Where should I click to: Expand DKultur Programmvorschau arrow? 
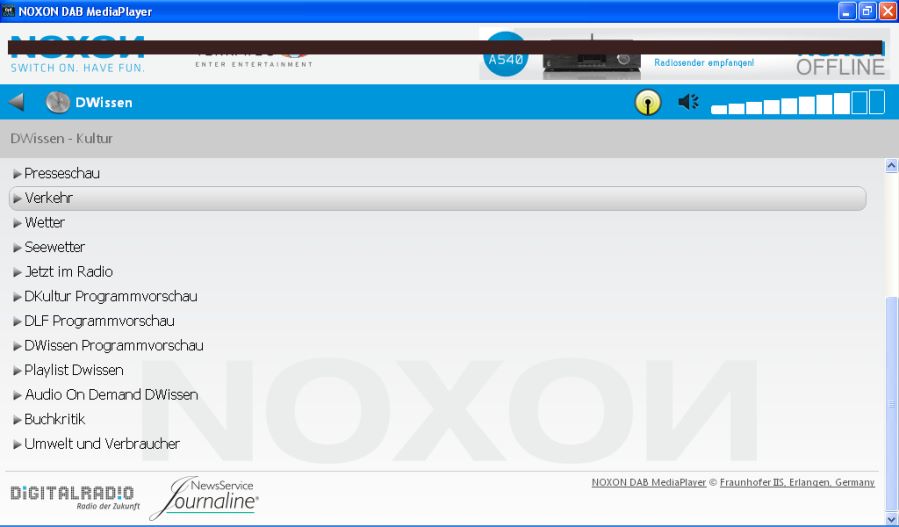(17, 297)
